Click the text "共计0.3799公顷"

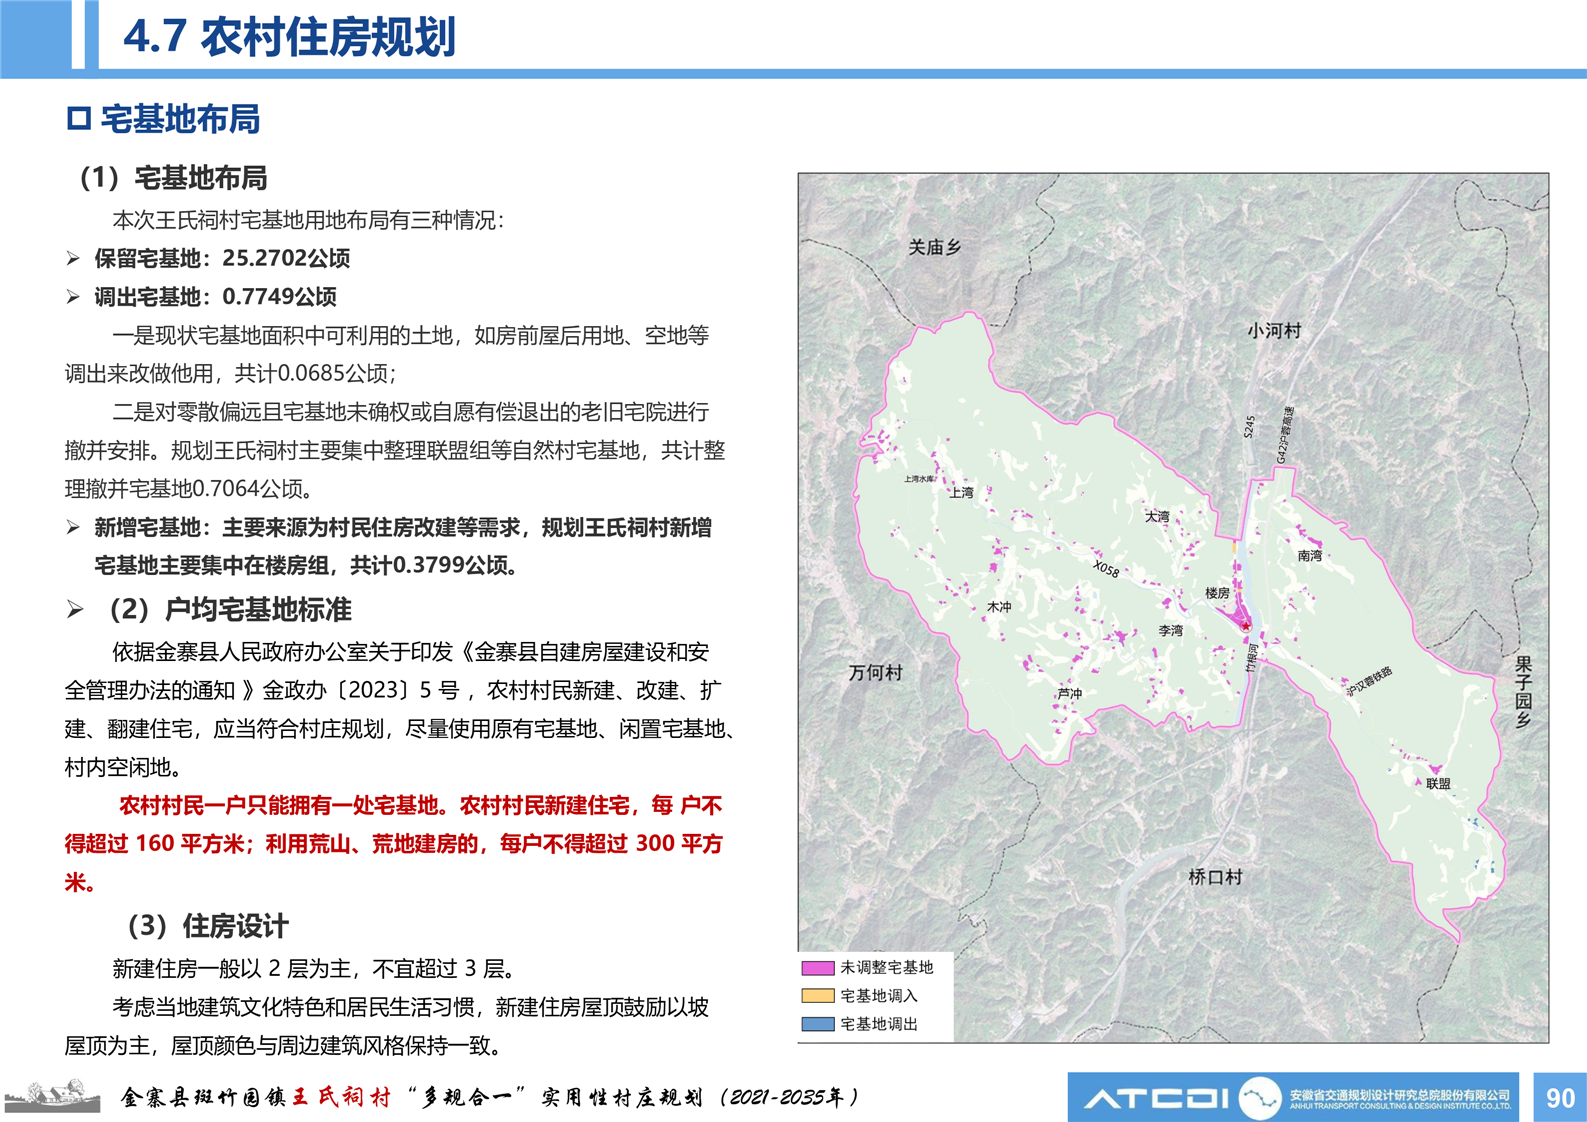pos(426,565)
